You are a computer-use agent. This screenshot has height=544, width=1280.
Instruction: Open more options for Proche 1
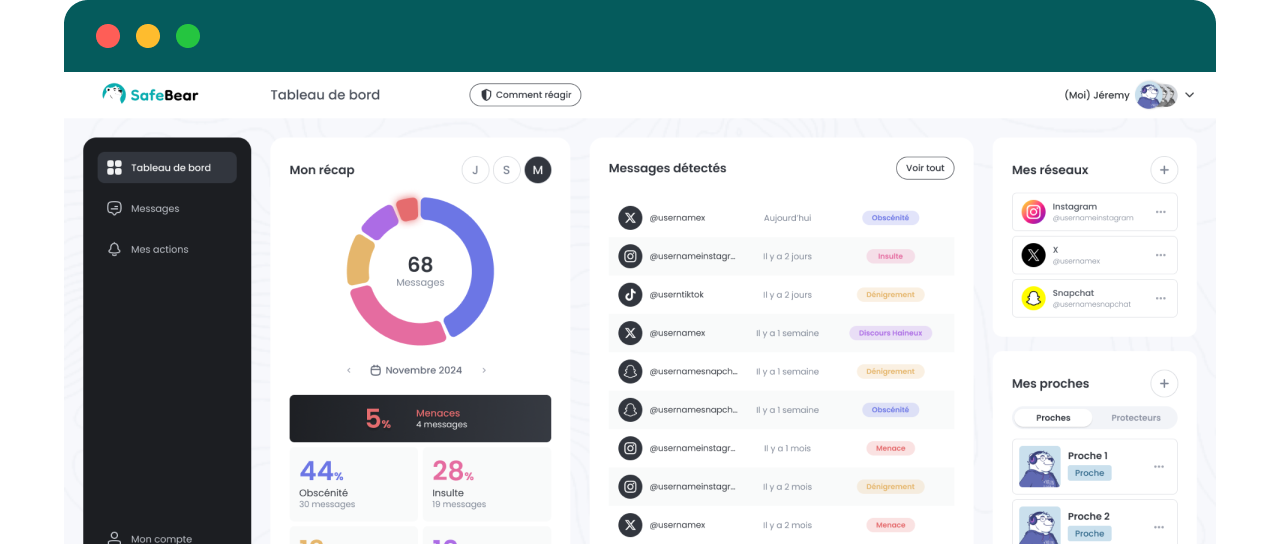[1159, 466]
